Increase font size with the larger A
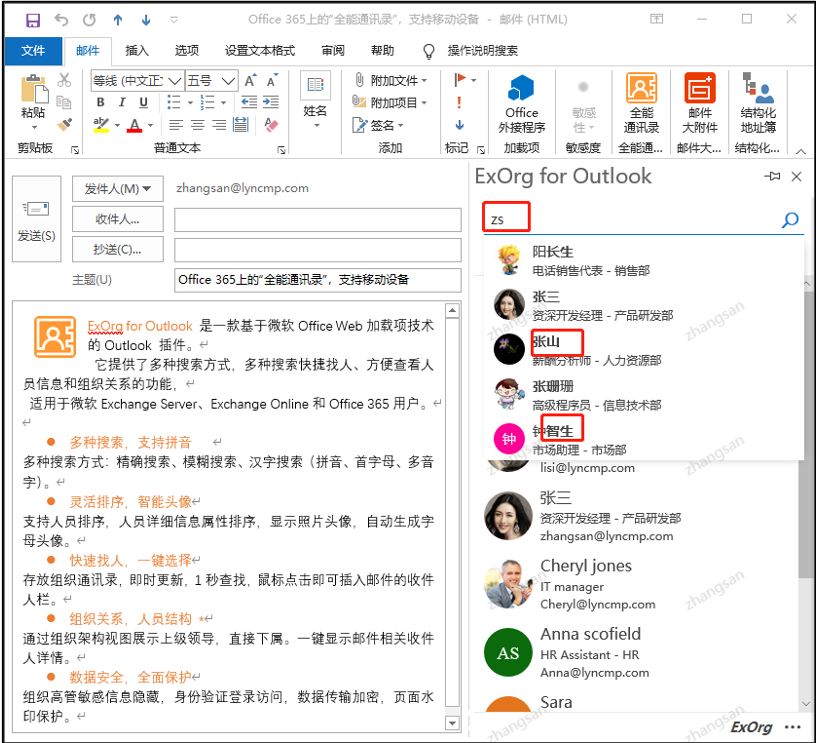816x743 pixels. [x=250, y=81]
